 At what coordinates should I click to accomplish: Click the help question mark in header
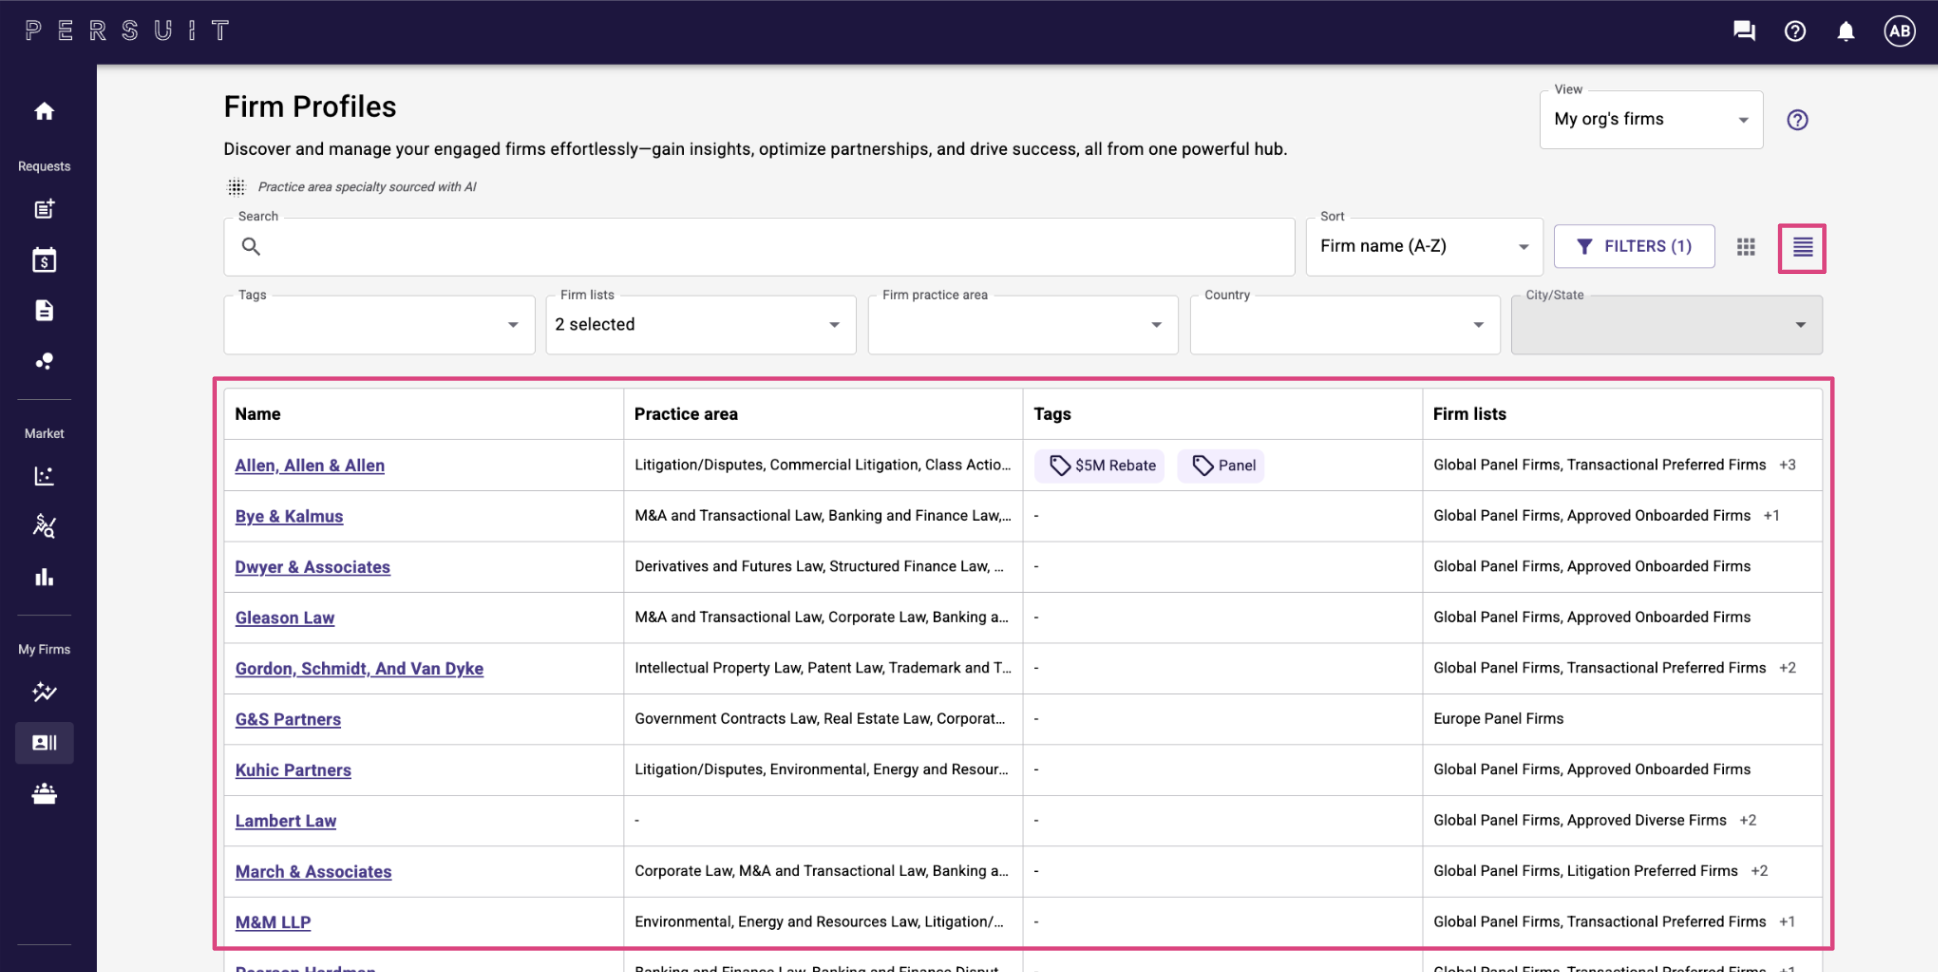tap(1795, 31)
